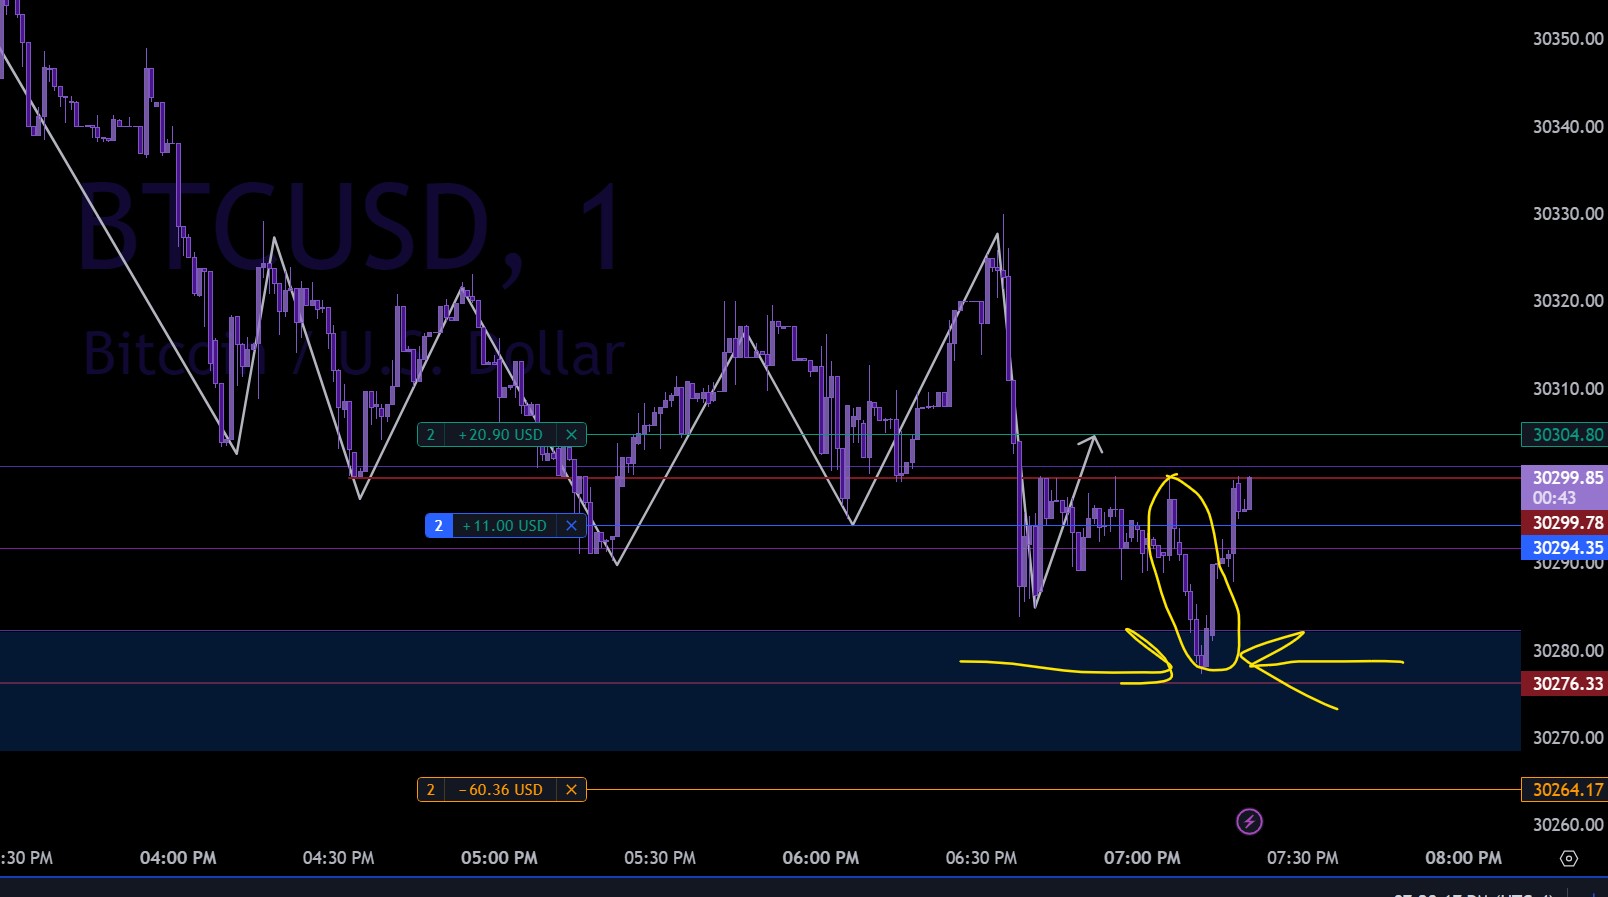Select the +20.90 USD profit text
The width and height of the screenshot is (1608, 897).
(x=500, y=435)
